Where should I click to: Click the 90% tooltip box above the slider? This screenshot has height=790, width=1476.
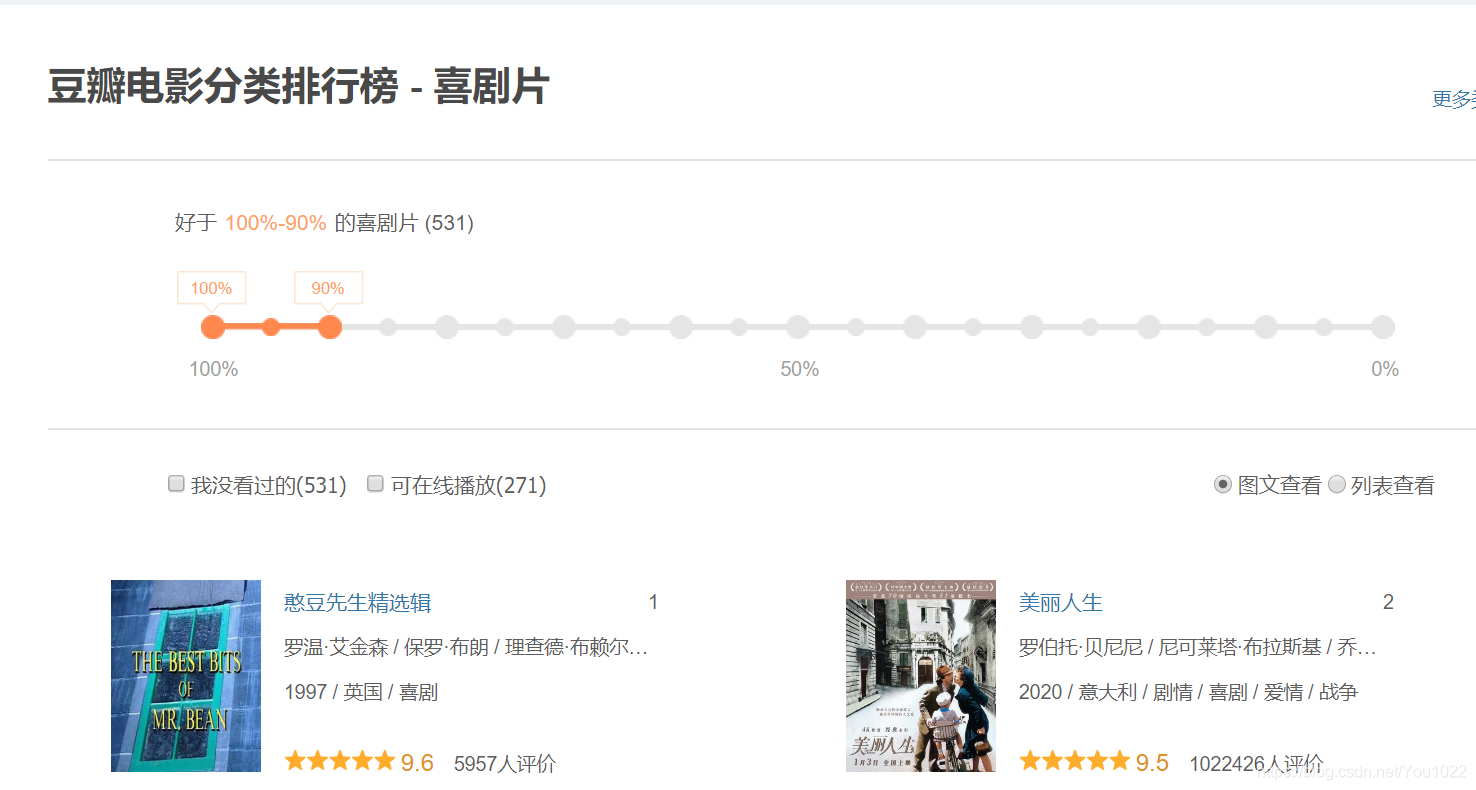coord(328,288)
